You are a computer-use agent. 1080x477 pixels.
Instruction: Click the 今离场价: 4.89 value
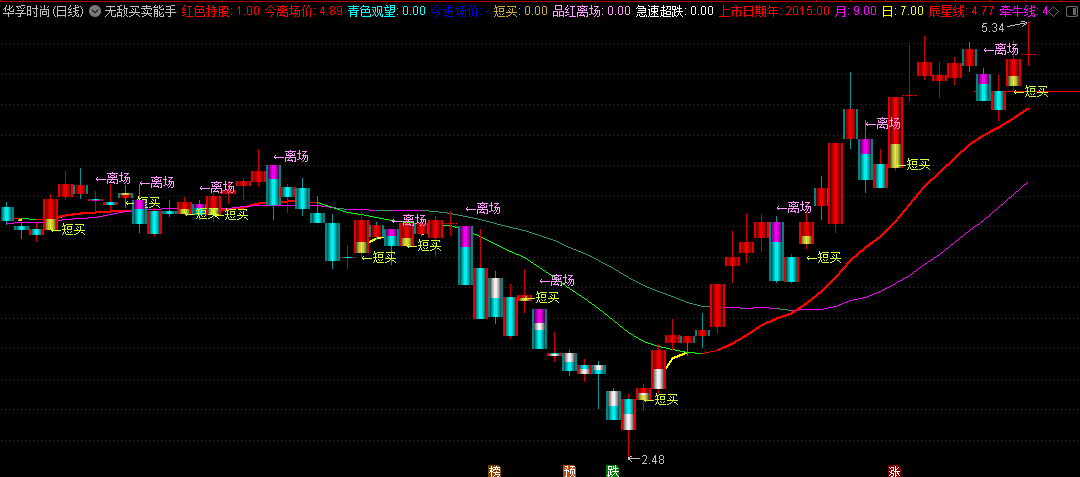[x=304, y=11]
